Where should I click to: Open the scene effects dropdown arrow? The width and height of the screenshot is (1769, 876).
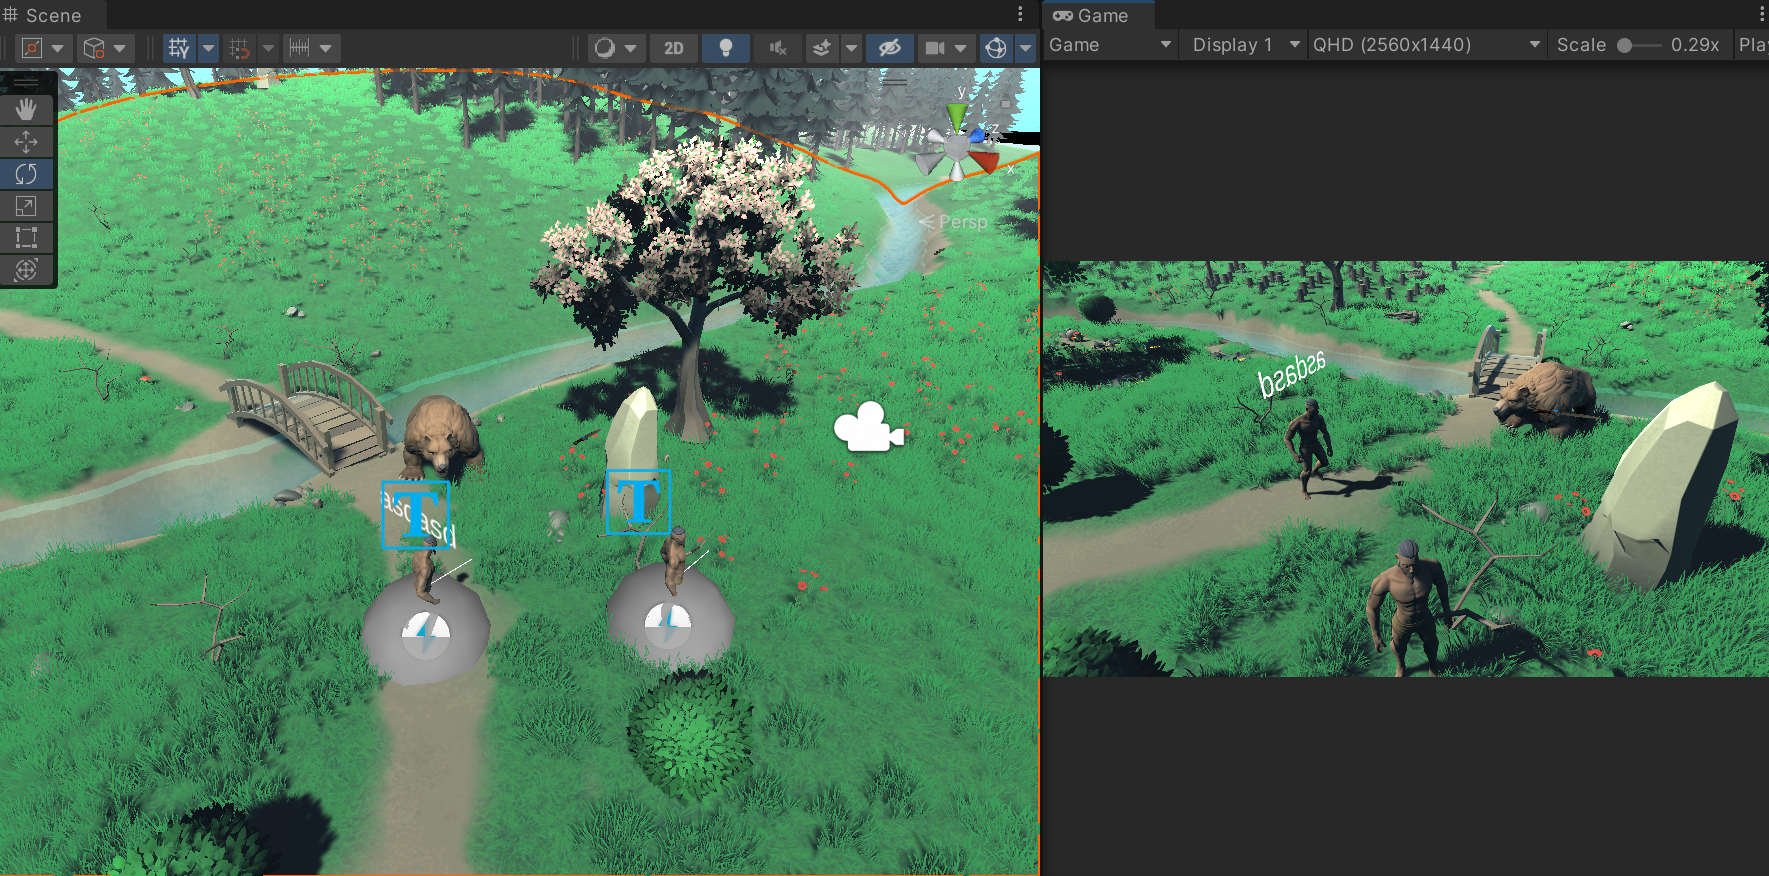coord(851,48)
